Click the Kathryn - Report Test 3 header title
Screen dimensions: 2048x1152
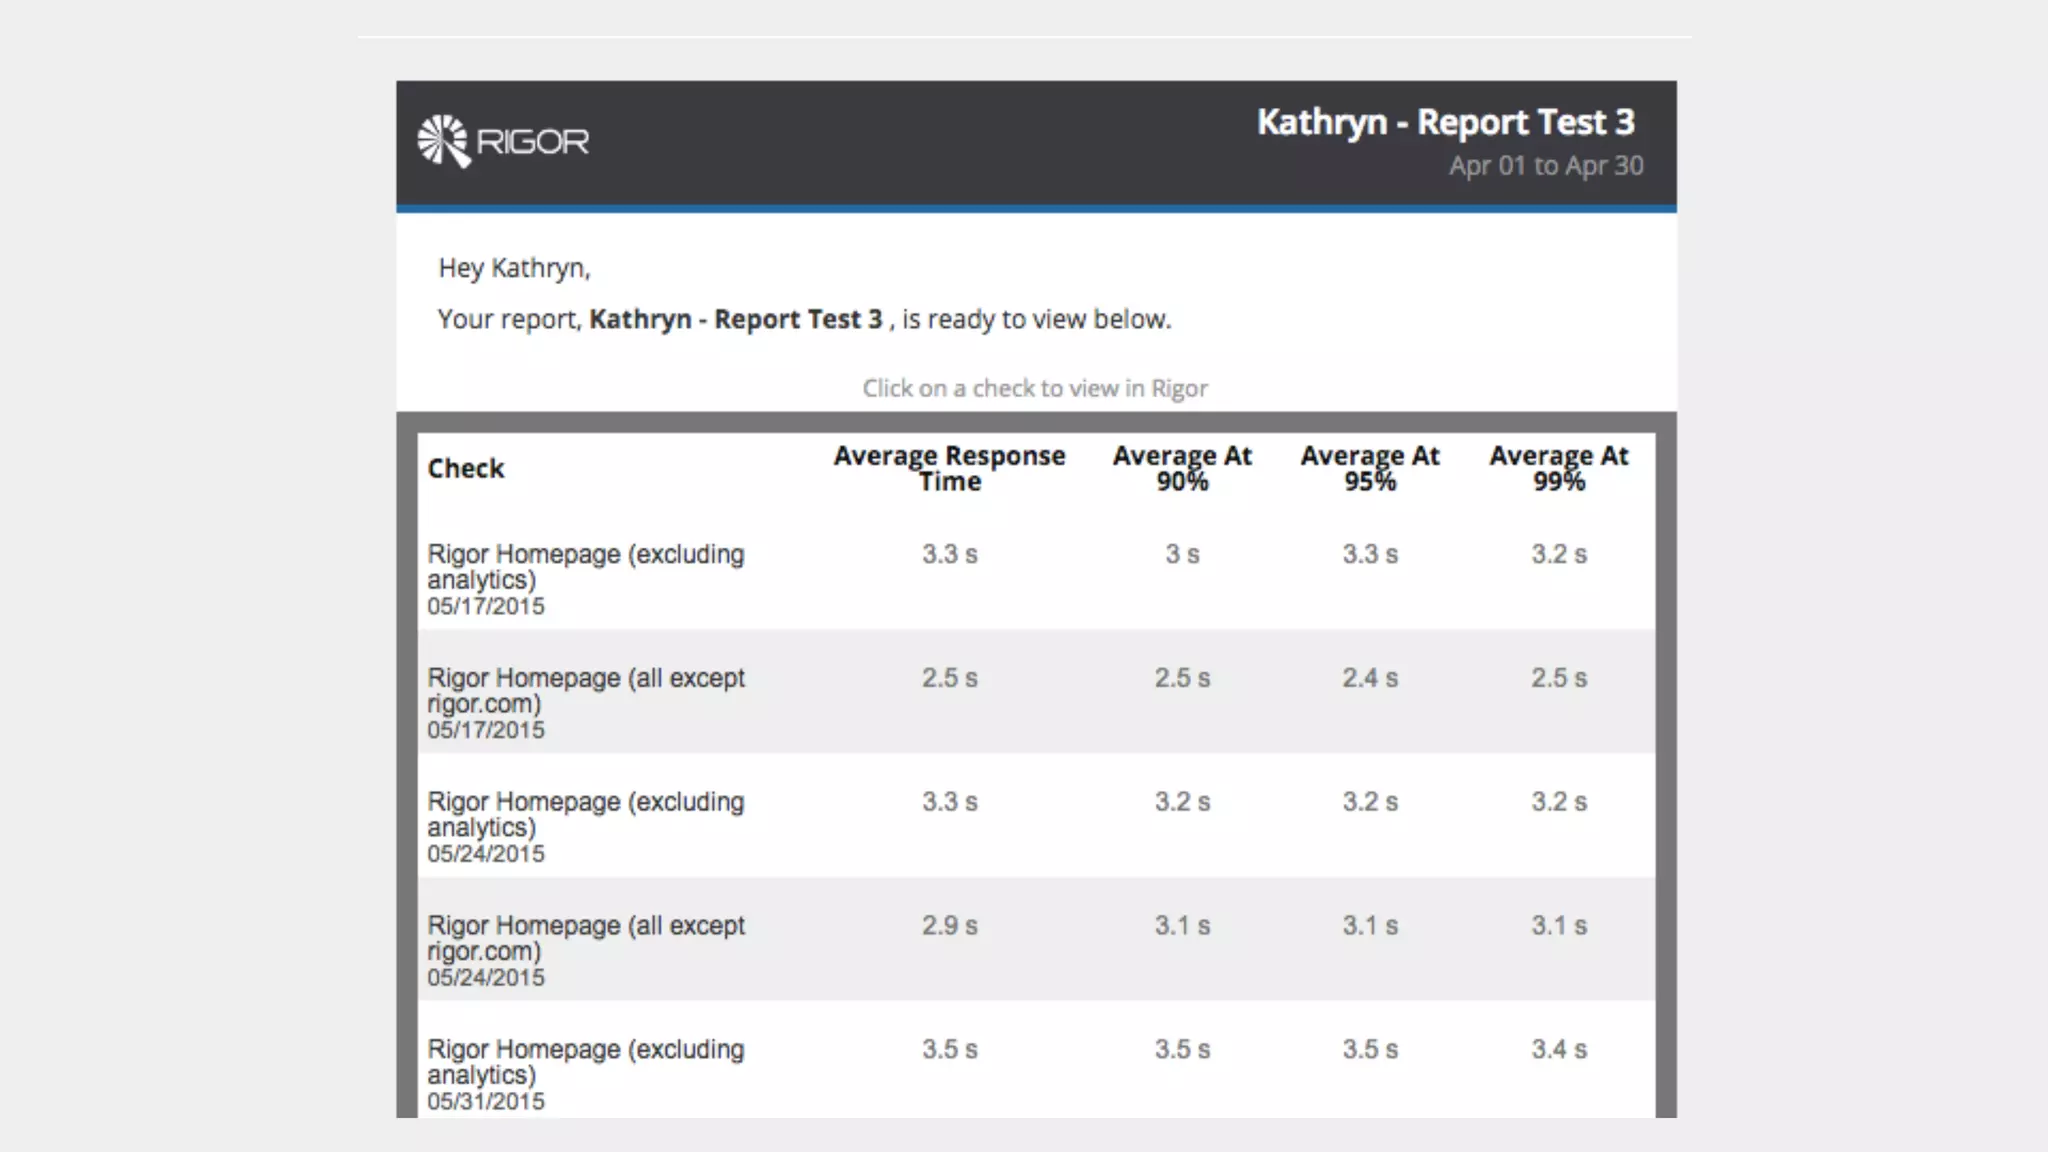tap(1445, 122)
